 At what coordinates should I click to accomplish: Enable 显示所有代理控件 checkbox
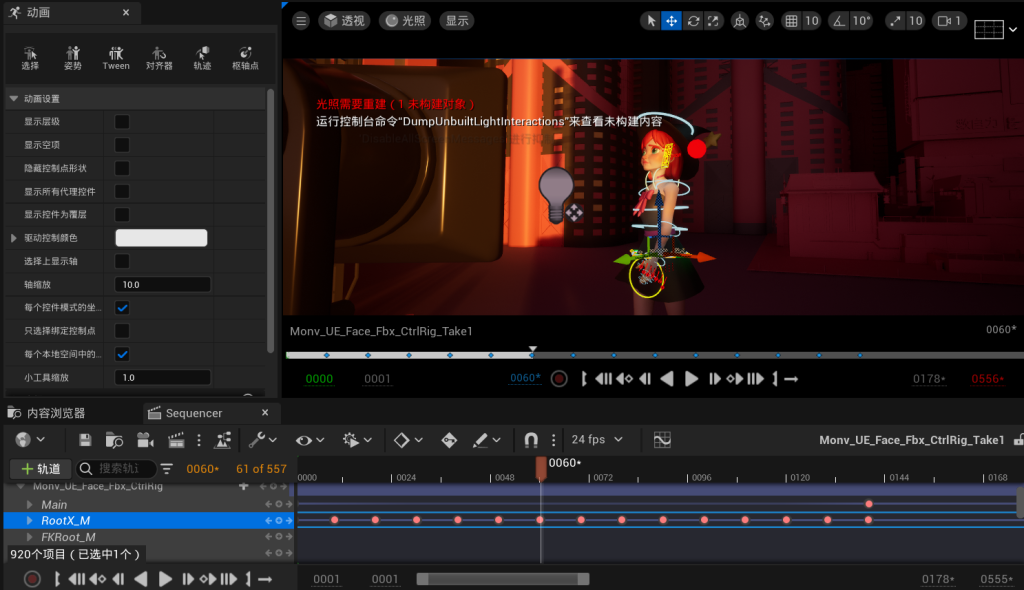pyautogui.click(x=122, y=191)
